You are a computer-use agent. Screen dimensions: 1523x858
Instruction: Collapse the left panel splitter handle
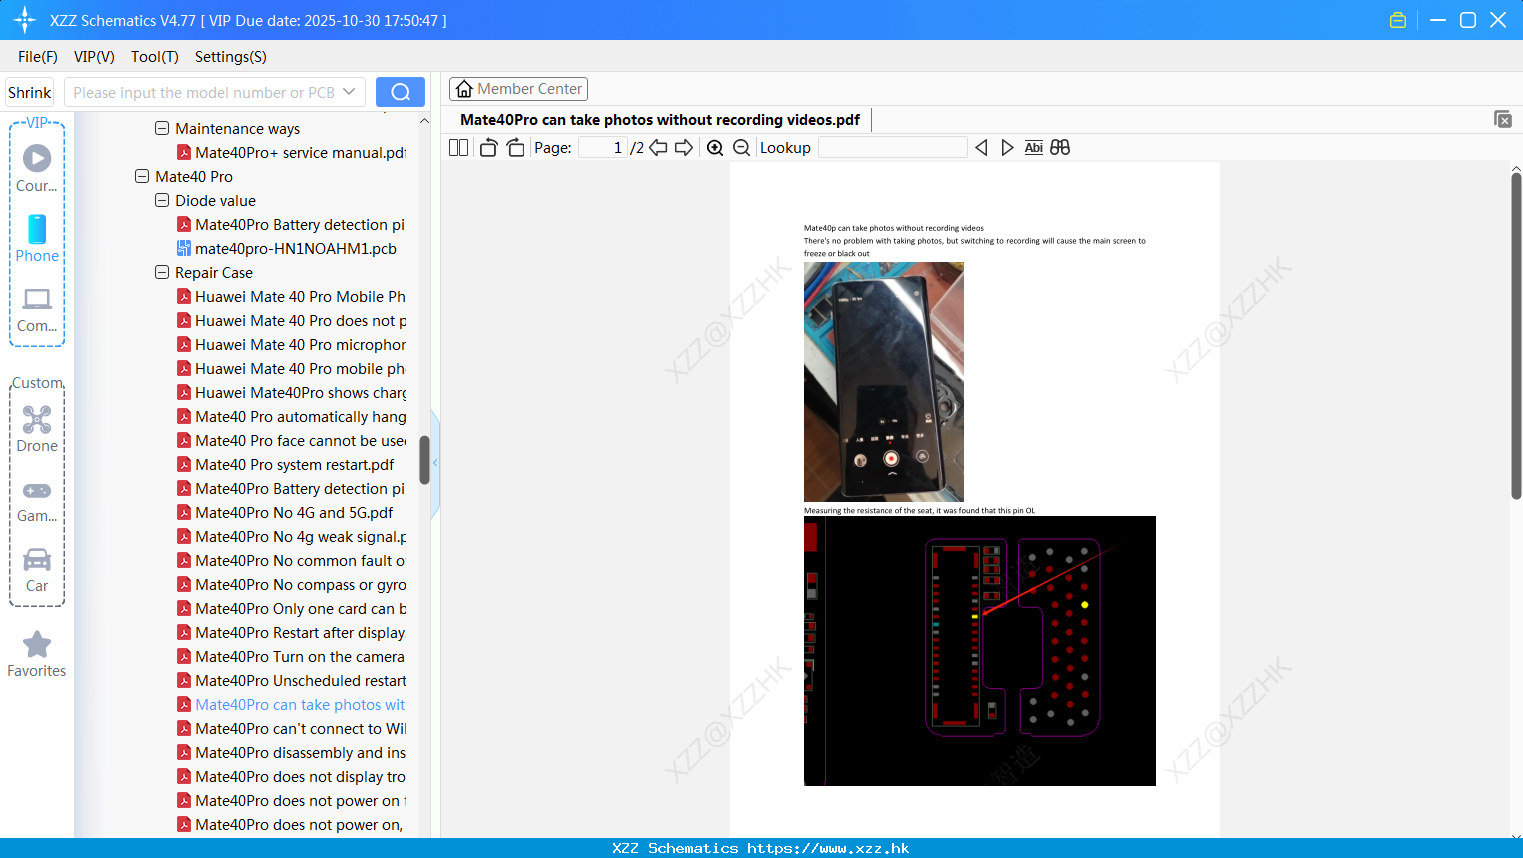[x=435, y=463]
